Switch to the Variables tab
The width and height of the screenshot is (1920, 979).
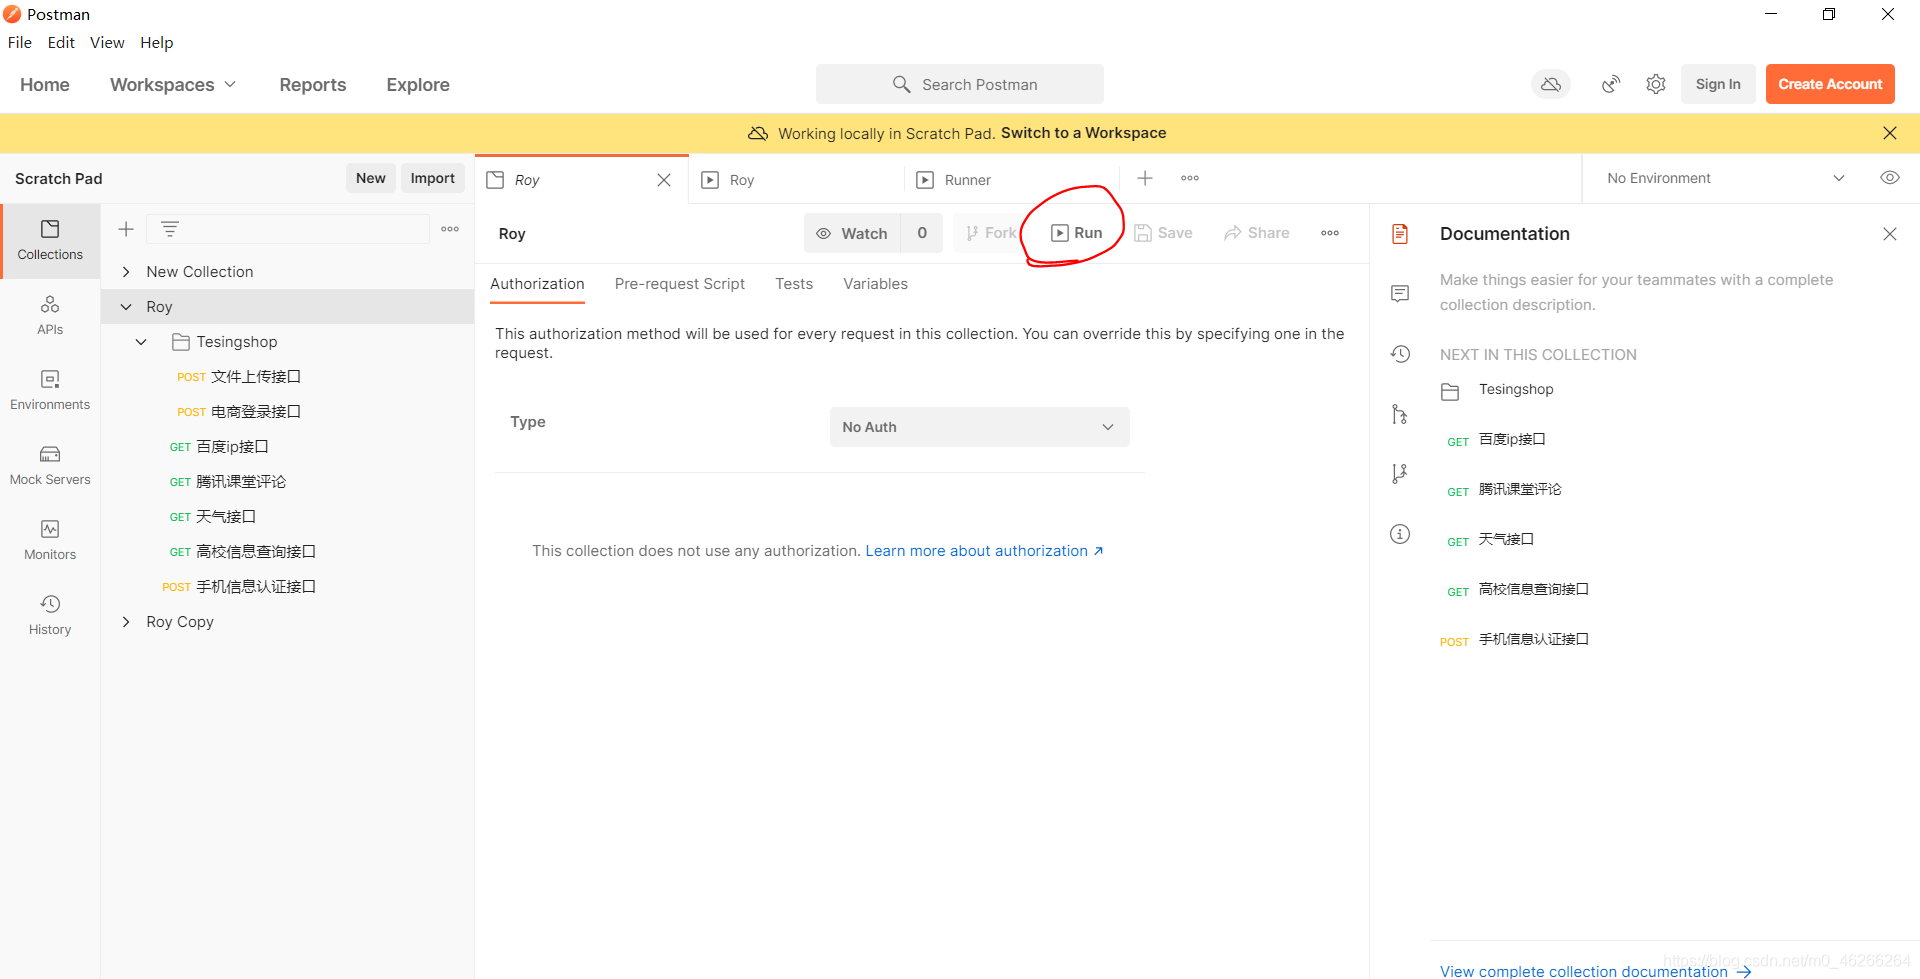(x=875, y=284)
